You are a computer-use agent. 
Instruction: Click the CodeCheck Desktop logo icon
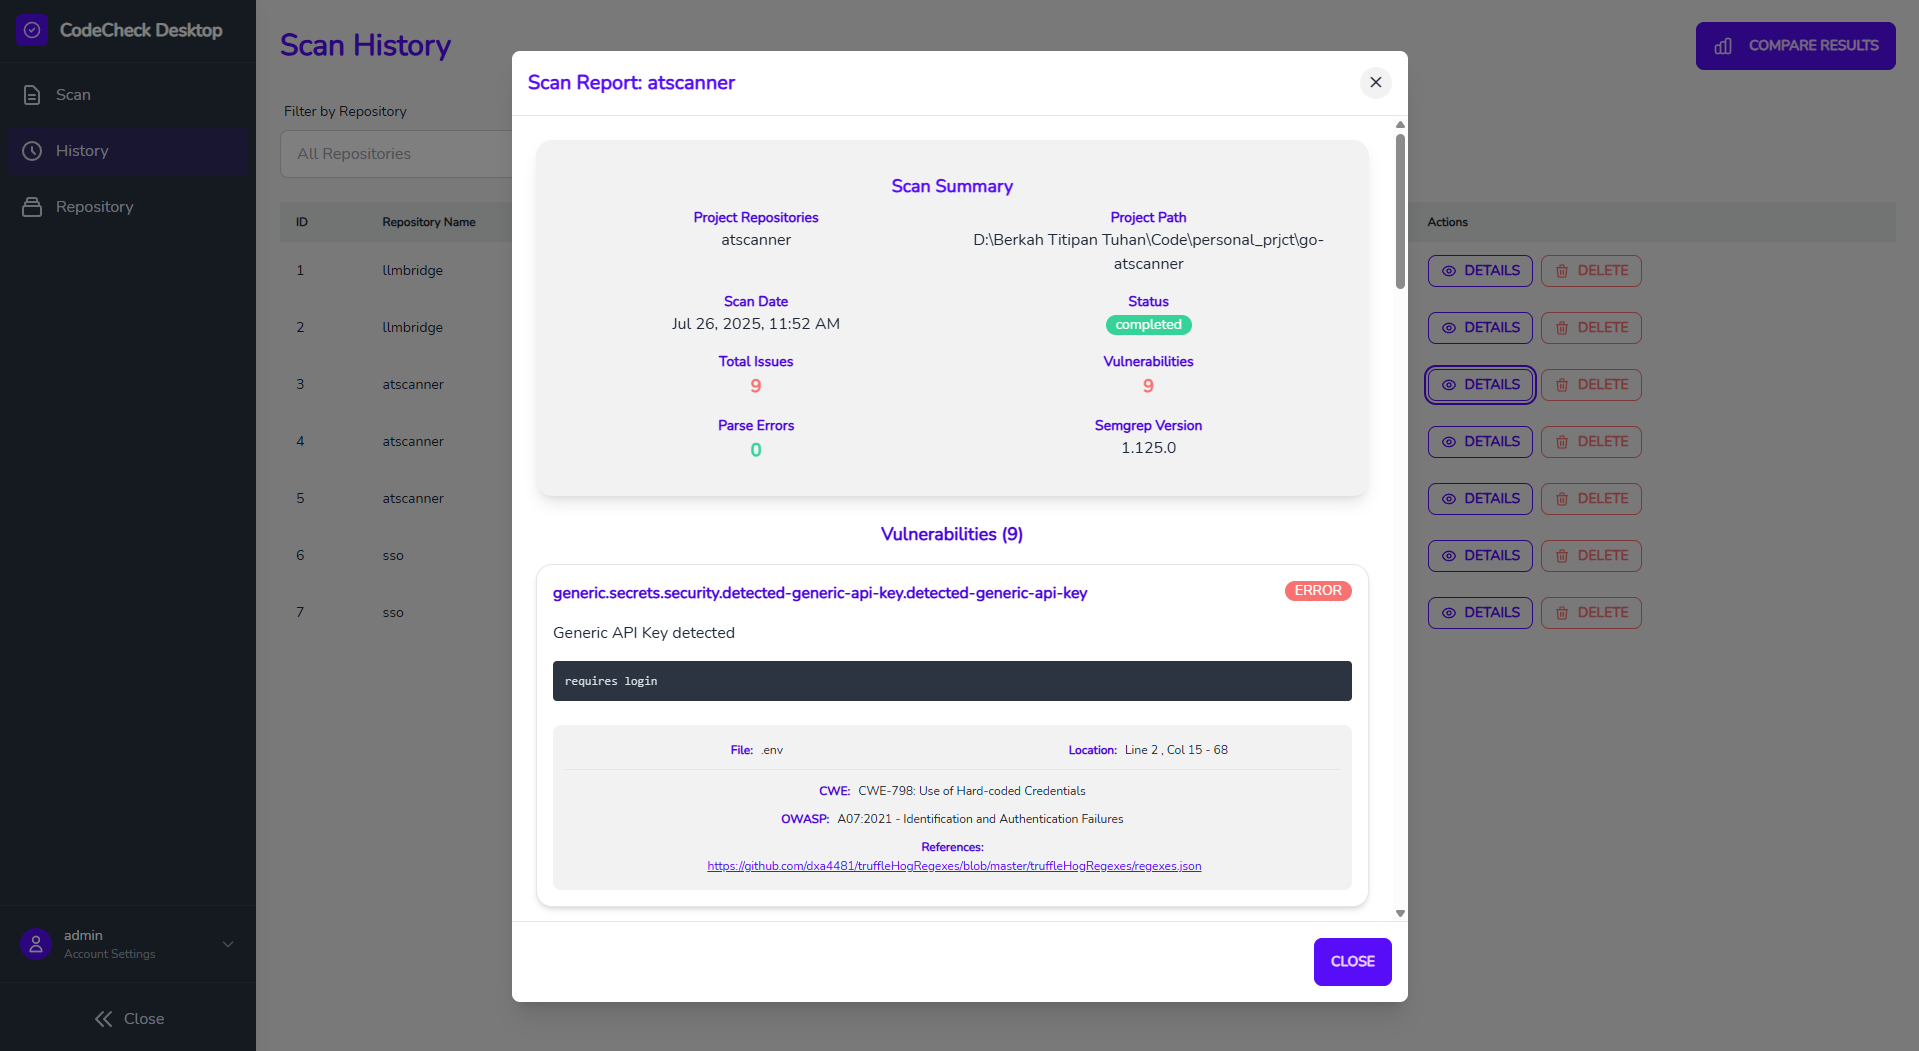pyautogui.click(x=32, y=30)
